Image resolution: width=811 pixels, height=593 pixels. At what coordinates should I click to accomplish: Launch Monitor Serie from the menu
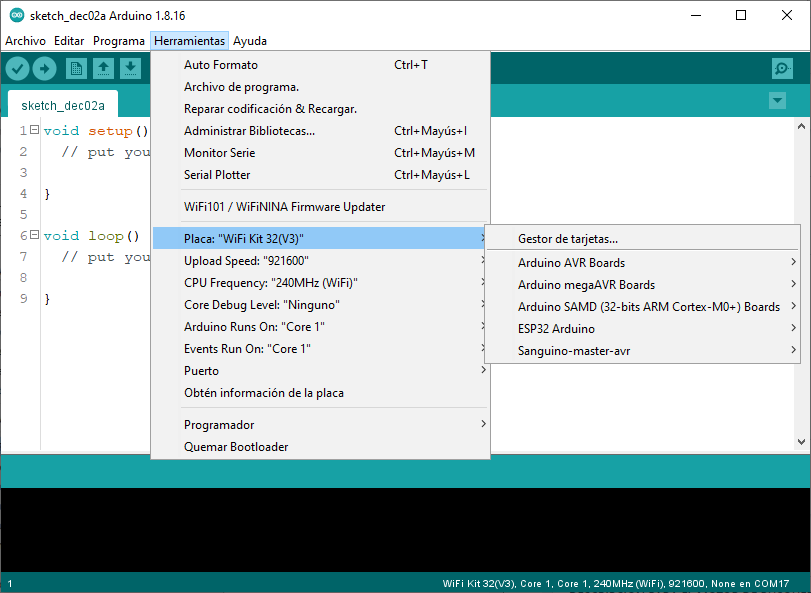tap(321, 153)
